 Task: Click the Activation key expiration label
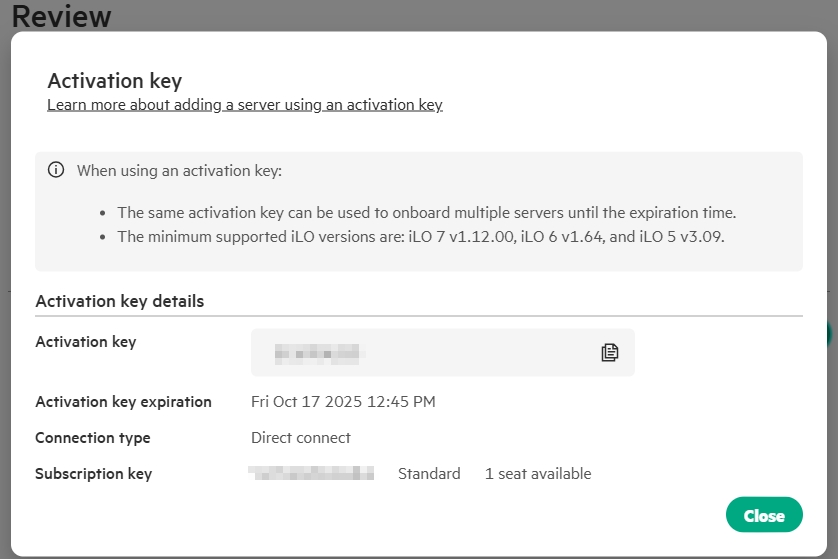tap(123, 402)
